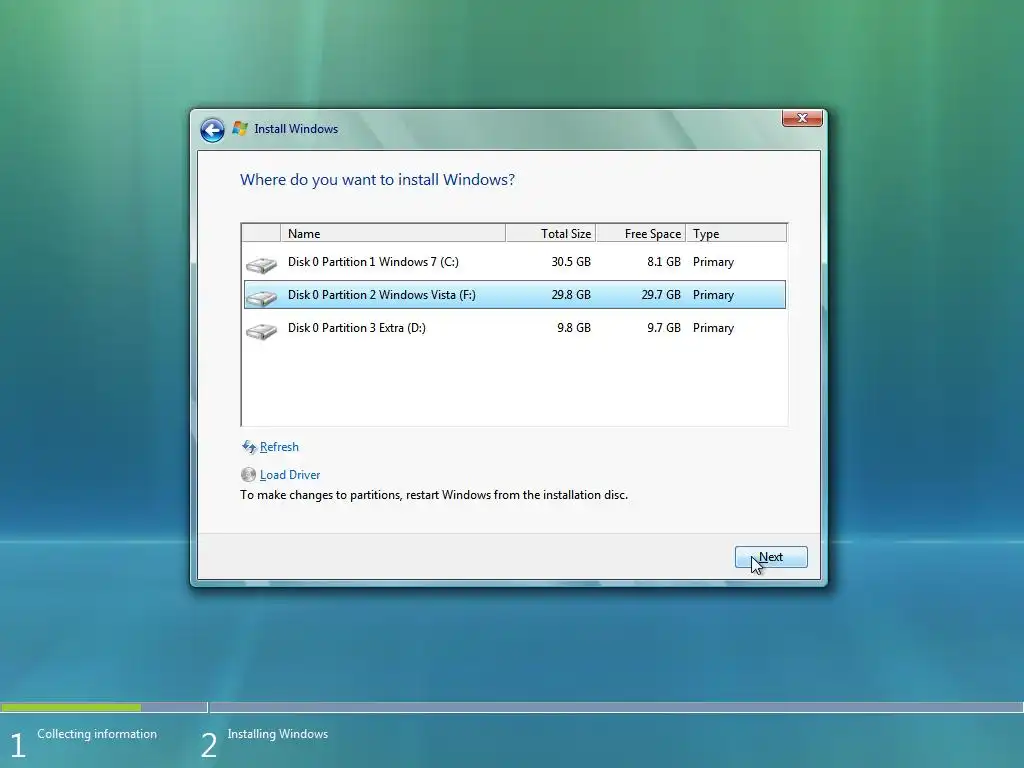Click the "Where do you want to install Windows?" heading
Screen dimensions: 1024x768
point(377,180)
